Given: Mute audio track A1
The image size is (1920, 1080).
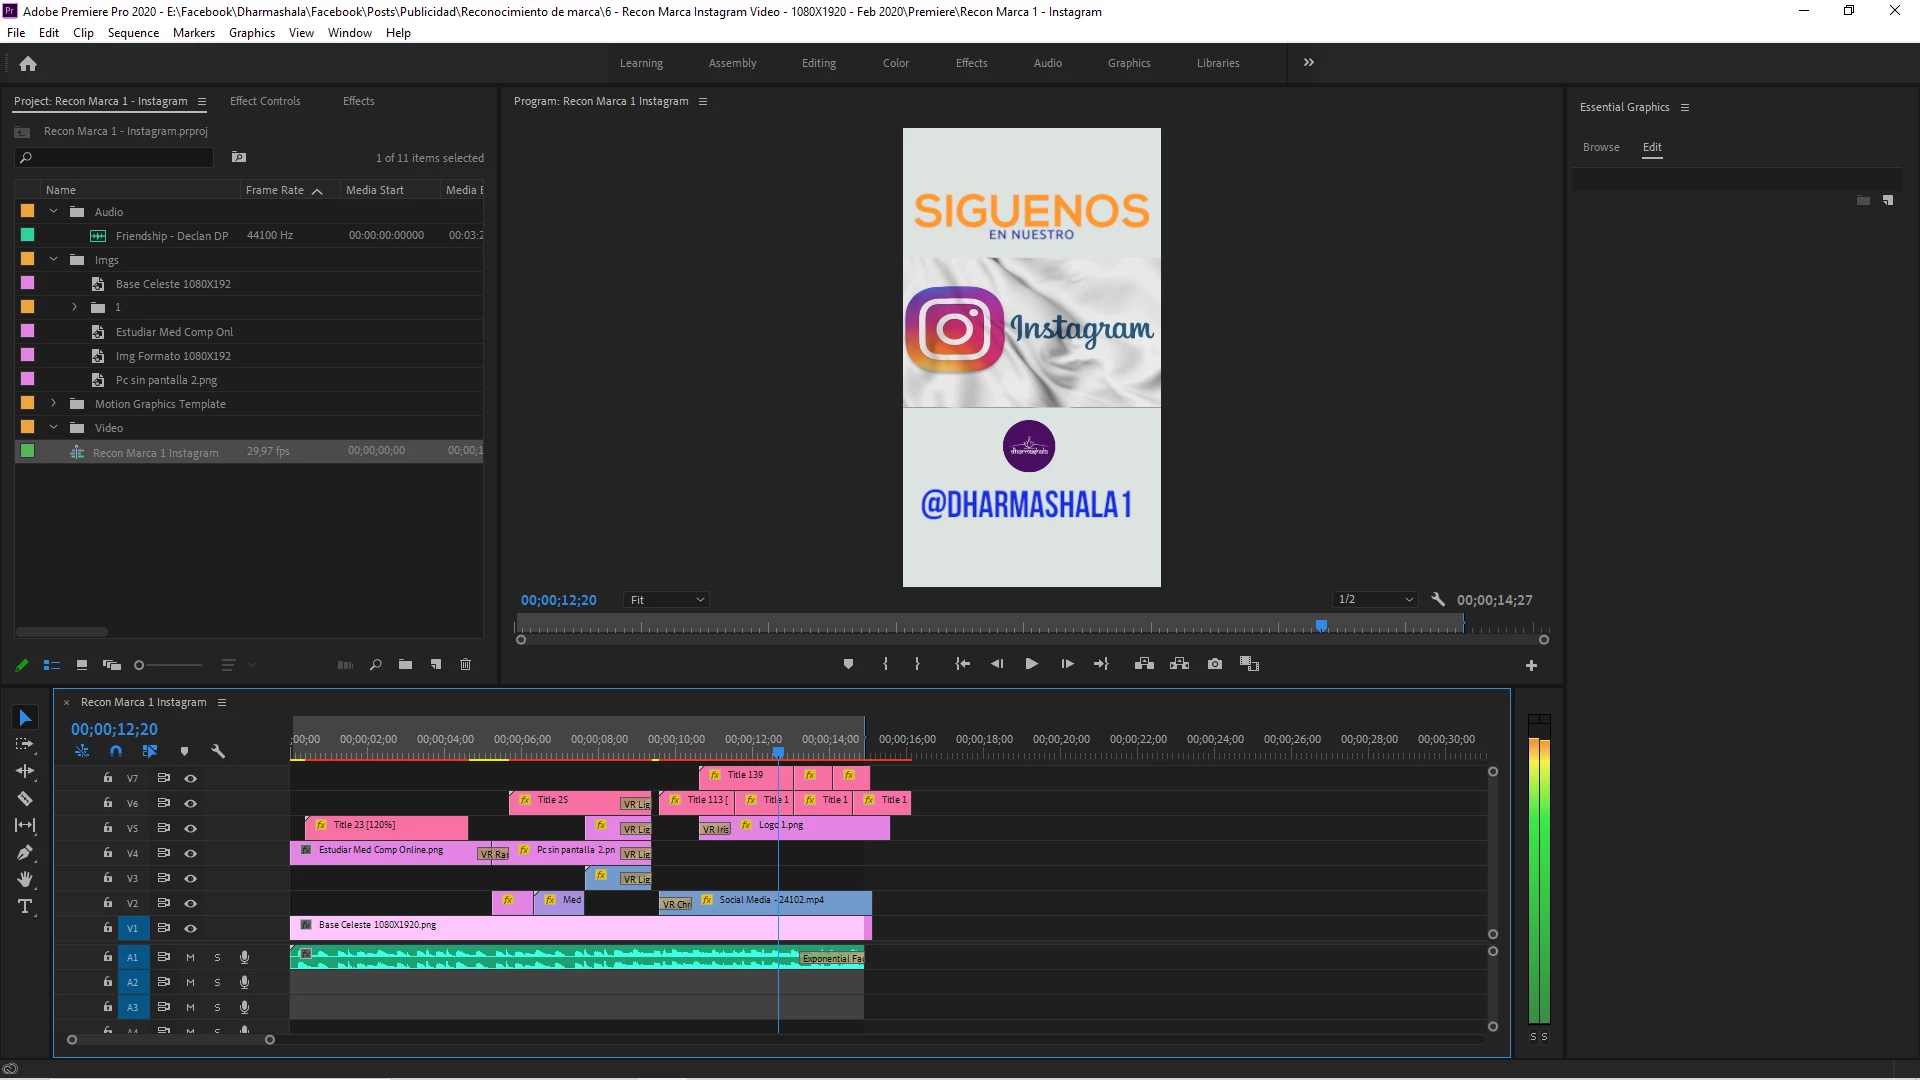Looking at the screenshot, I should (190, 958).
